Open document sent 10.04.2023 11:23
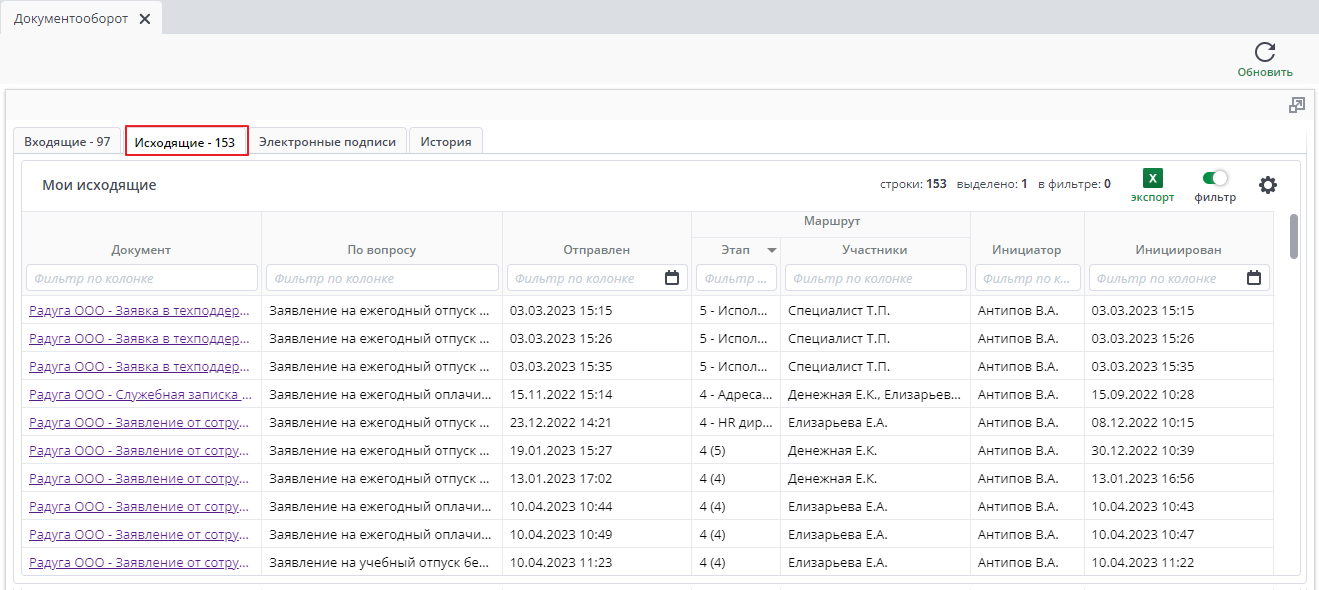 click(140, 563)
